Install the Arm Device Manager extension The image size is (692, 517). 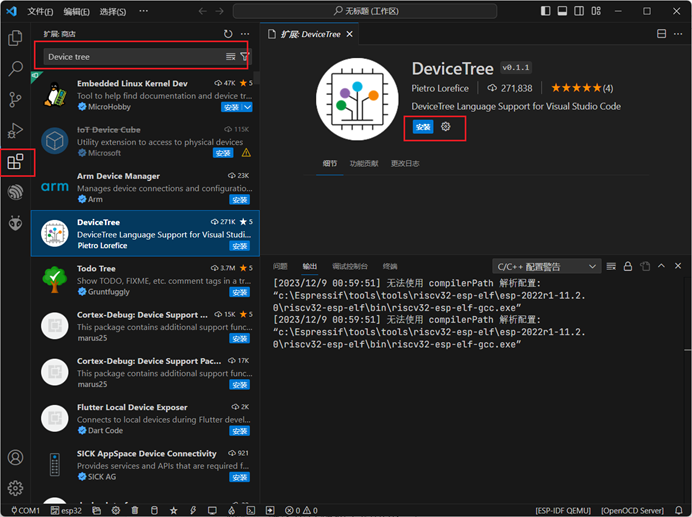point(240,200)
